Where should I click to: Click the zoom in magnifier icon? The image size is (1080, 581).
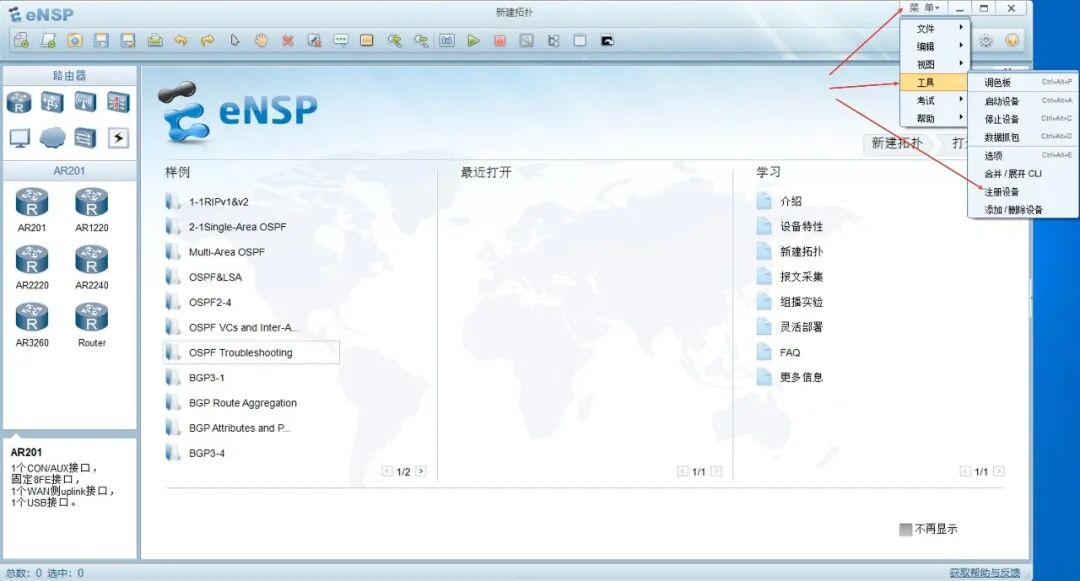[x=394, y=41]
